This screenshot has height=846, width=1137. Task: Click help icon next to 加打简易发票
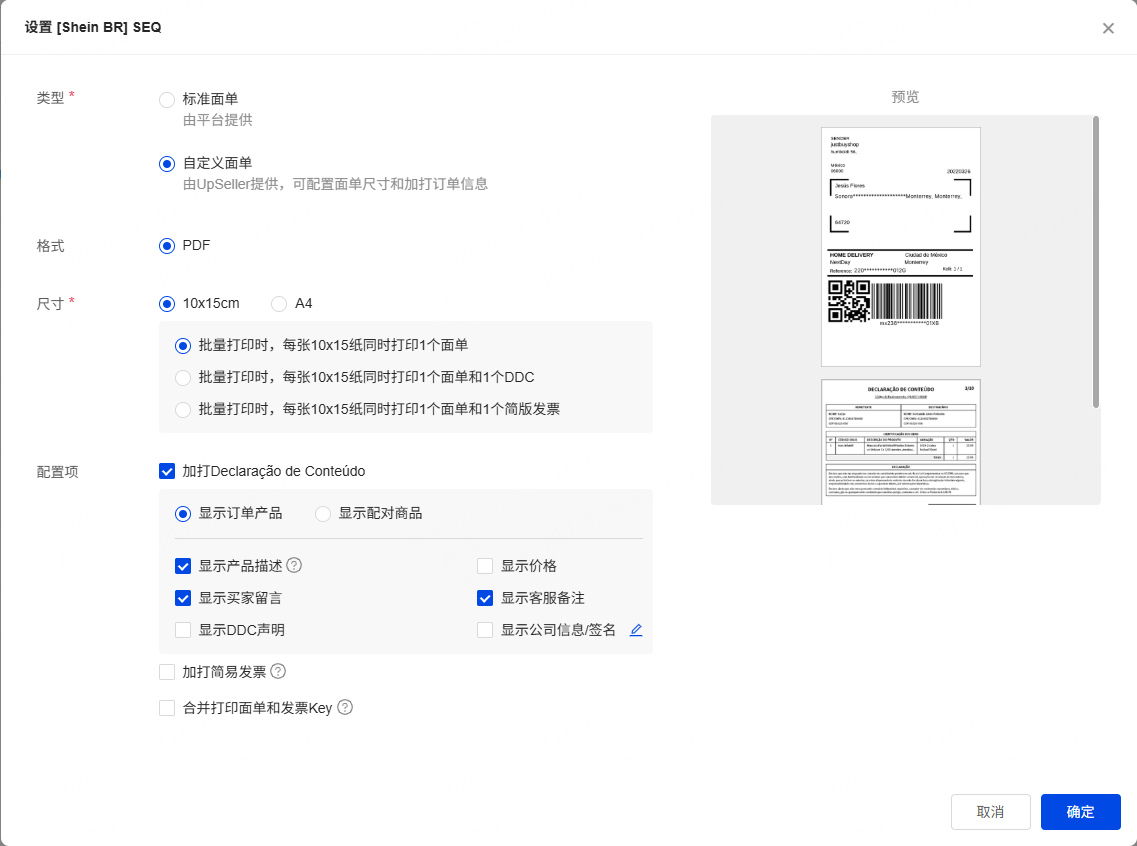coord(278,671)
